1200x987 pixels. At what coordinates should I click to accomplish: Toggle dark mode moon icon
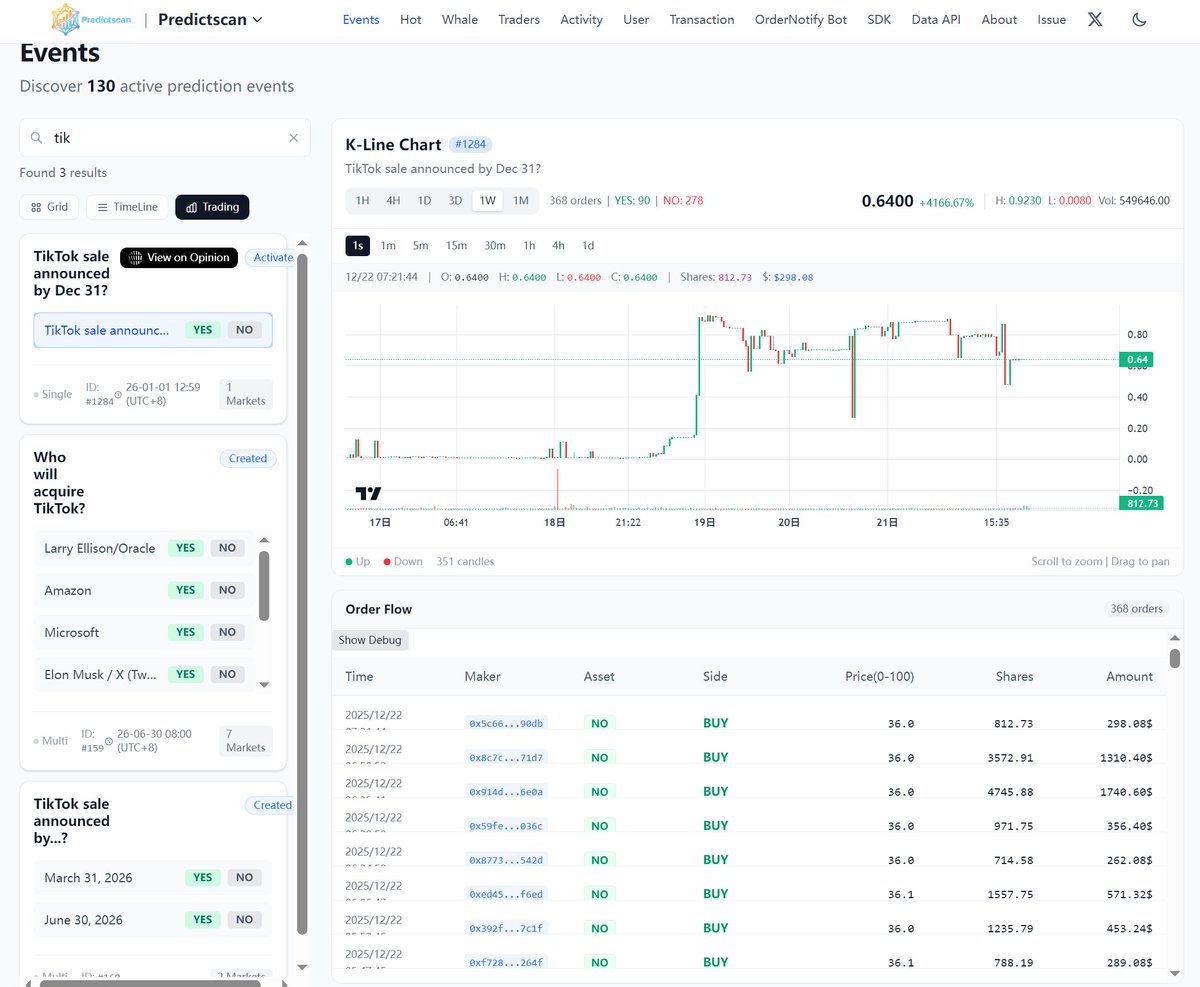coord(1139,19)
